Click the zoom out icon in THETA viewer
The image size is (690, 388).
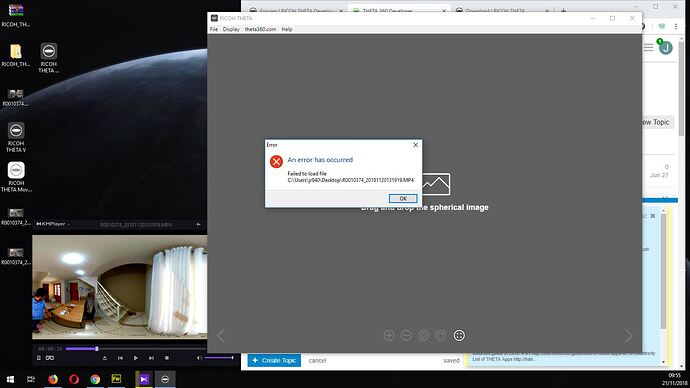tap(406, 336)
